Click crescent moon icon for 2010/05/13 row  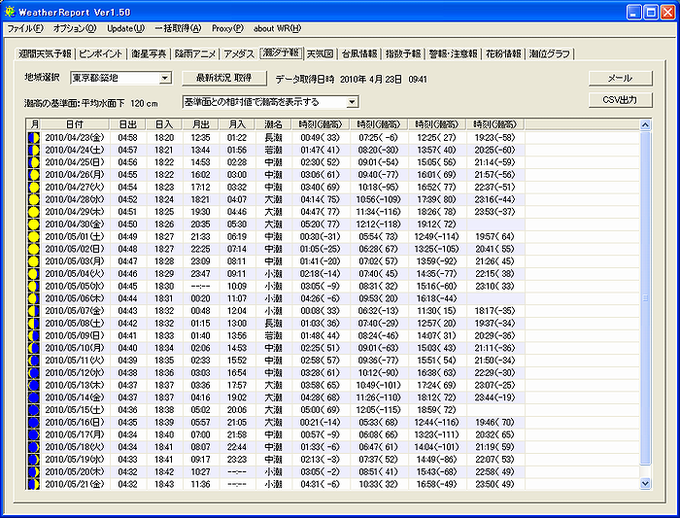33,385
